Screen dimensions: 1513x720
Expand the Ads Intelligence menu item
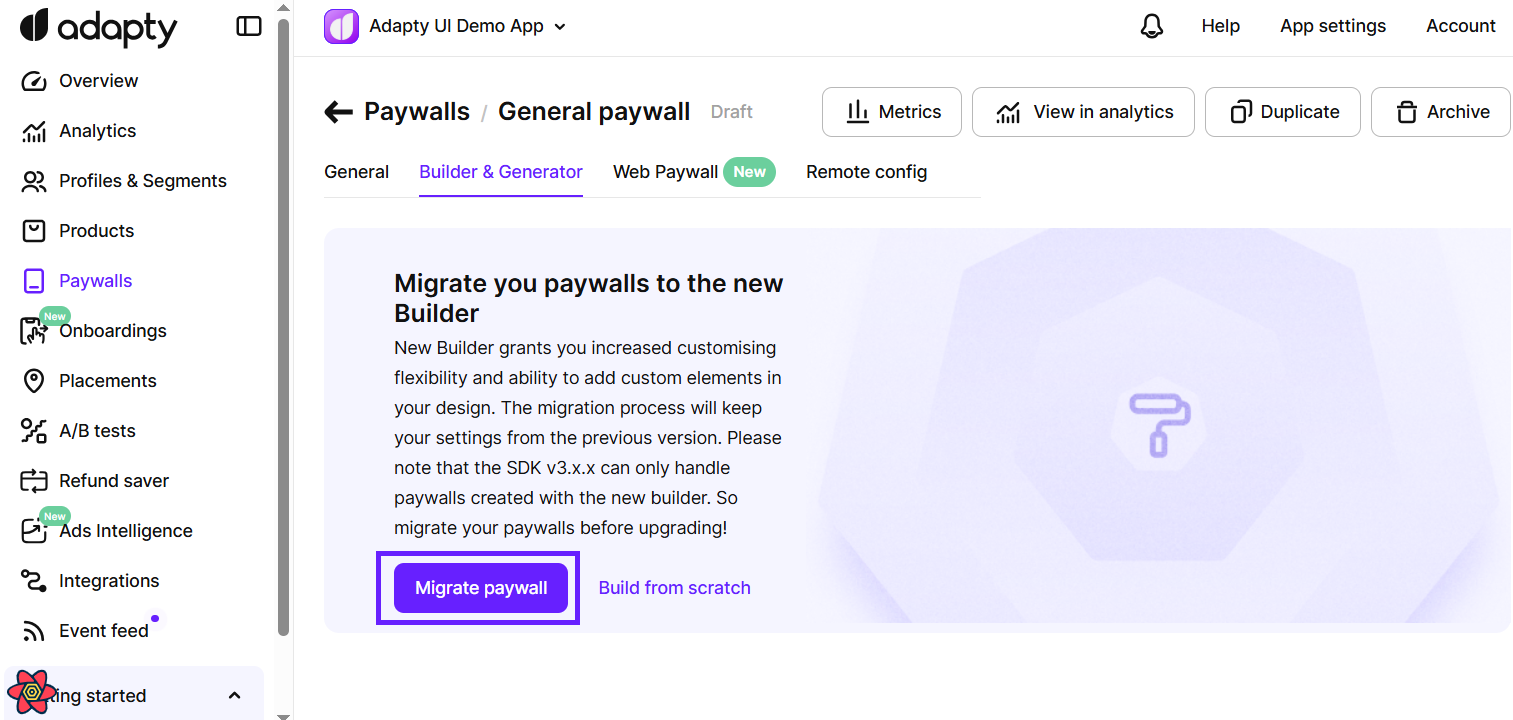pos(125,530)
